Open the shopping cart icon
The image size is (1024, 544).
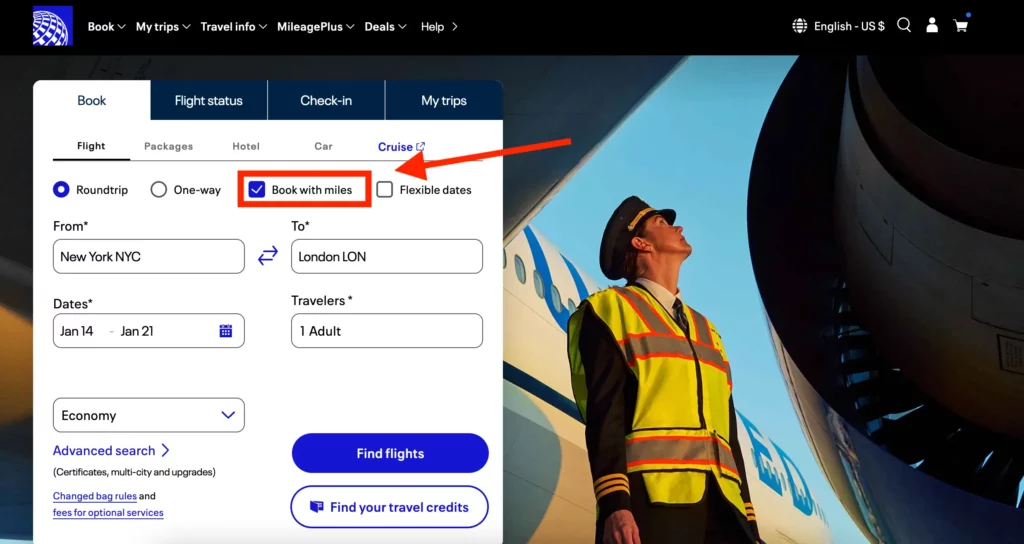point(961,26)
